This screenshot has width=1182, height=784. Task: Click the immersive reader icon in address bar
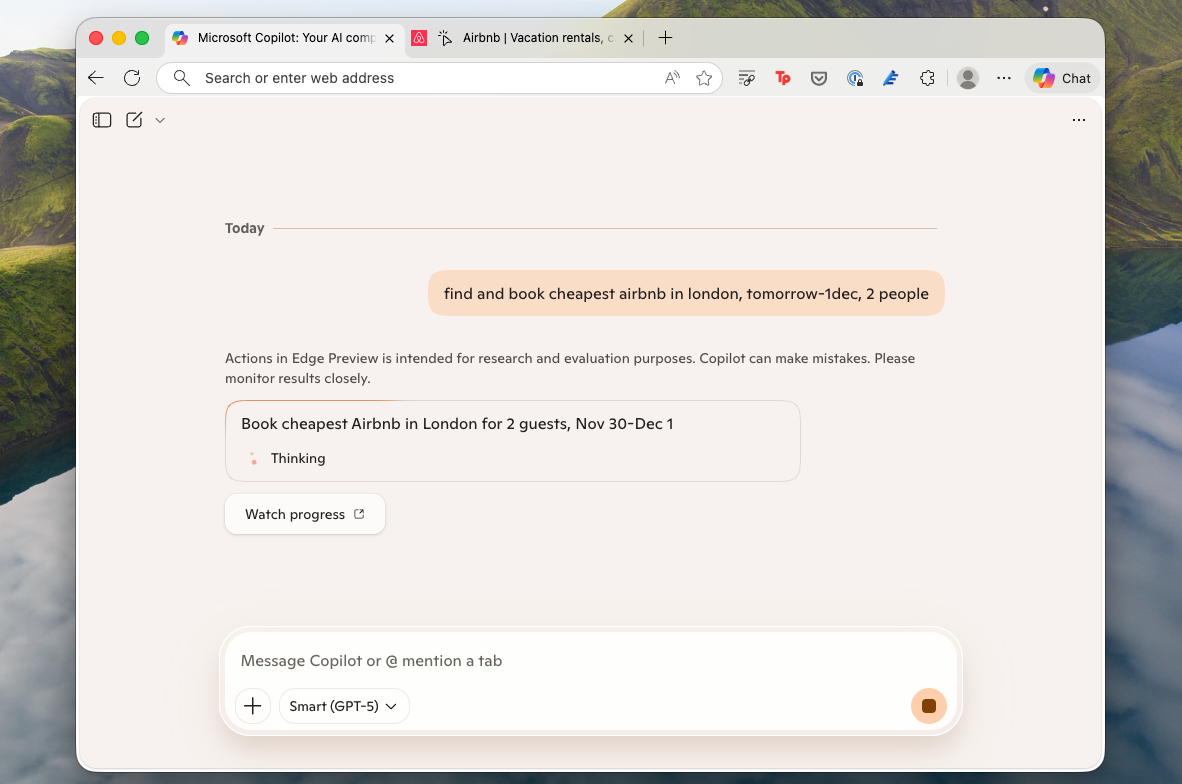click(x=672, y=77)
